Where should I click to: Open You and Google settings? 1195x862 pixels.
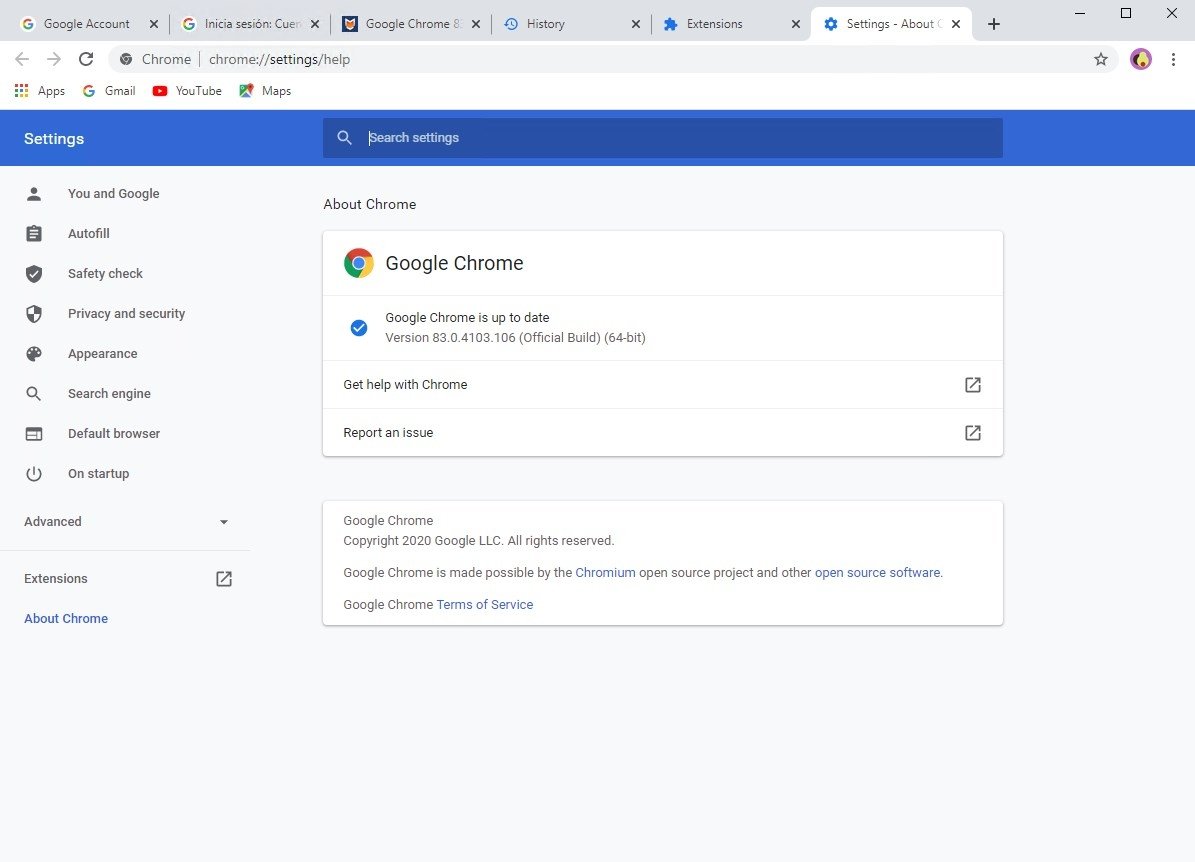click(114, 194)
